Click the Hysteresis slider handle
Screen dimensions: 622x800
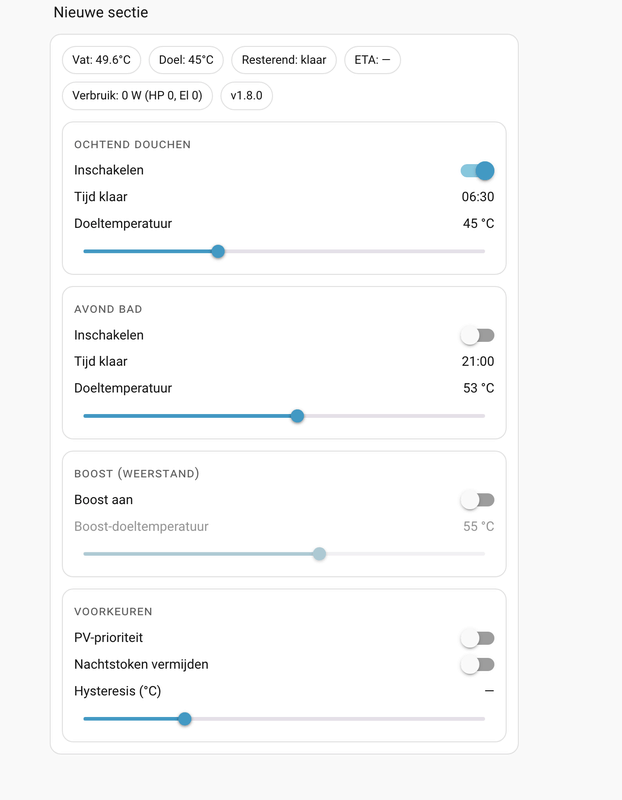pyautogui.click(x=185, y=718)
